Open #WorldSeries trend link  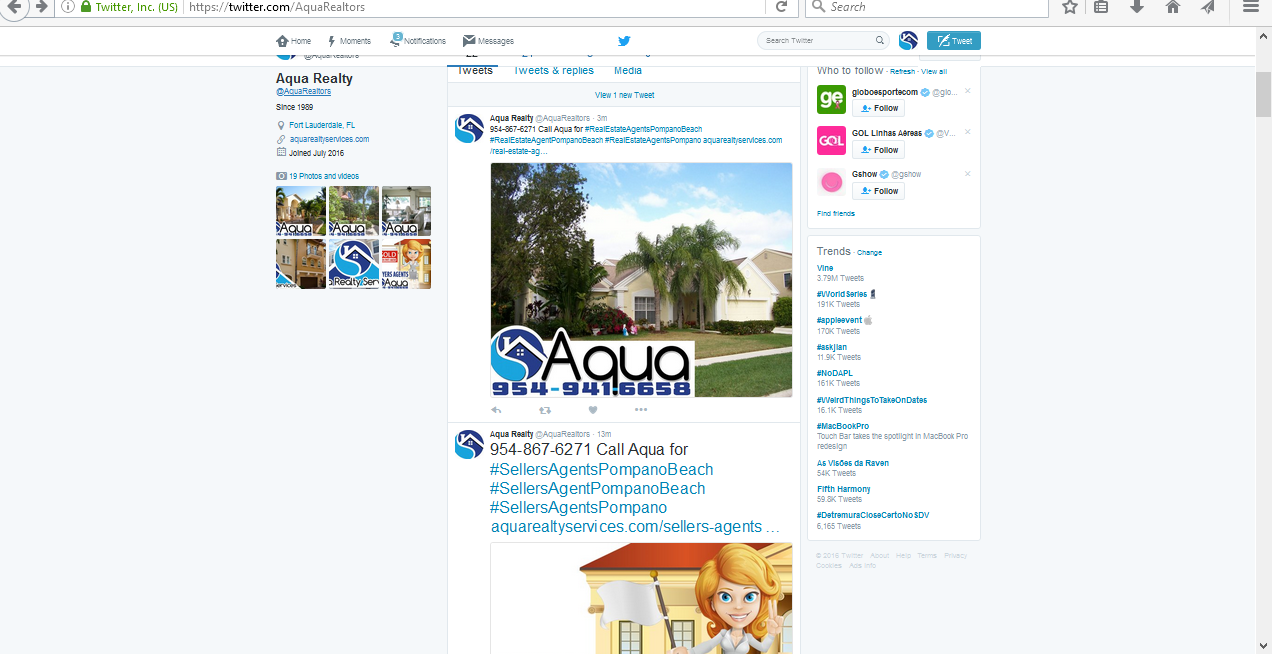pyautogui.click(x=842, y=294)
